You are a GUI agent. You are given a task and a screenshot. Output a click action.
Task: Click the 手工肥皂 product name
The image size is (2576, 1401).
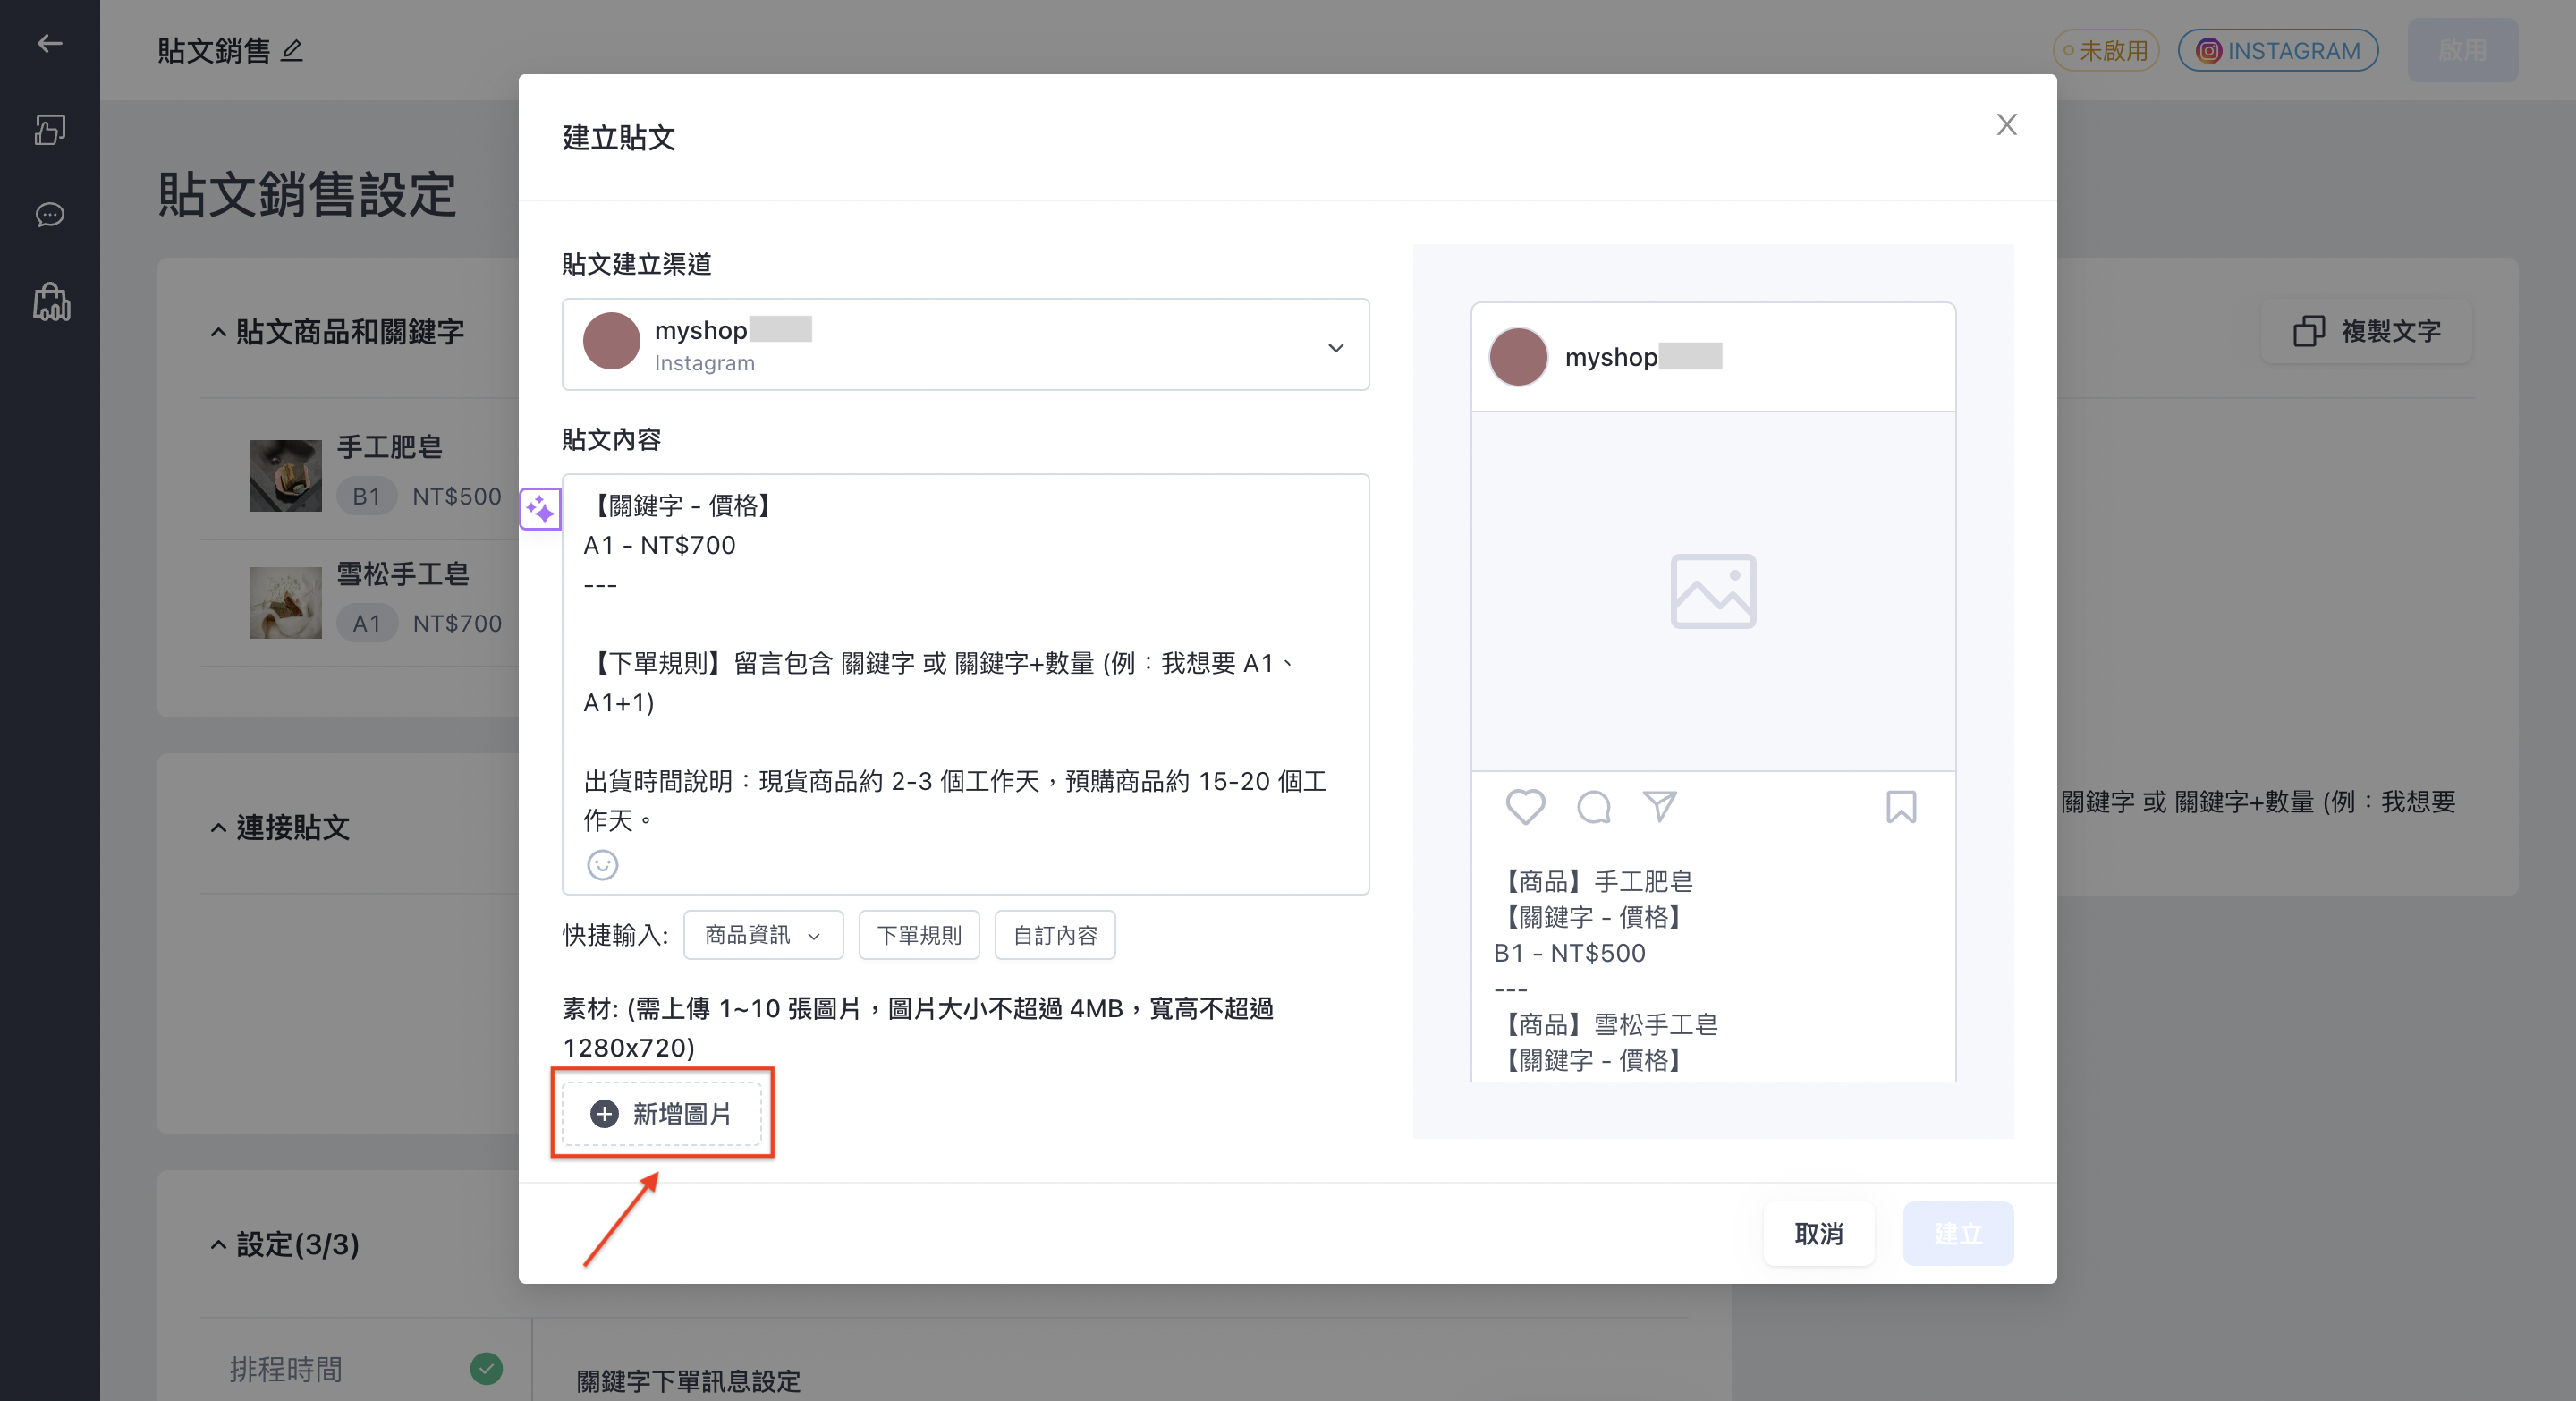[389, 447]
